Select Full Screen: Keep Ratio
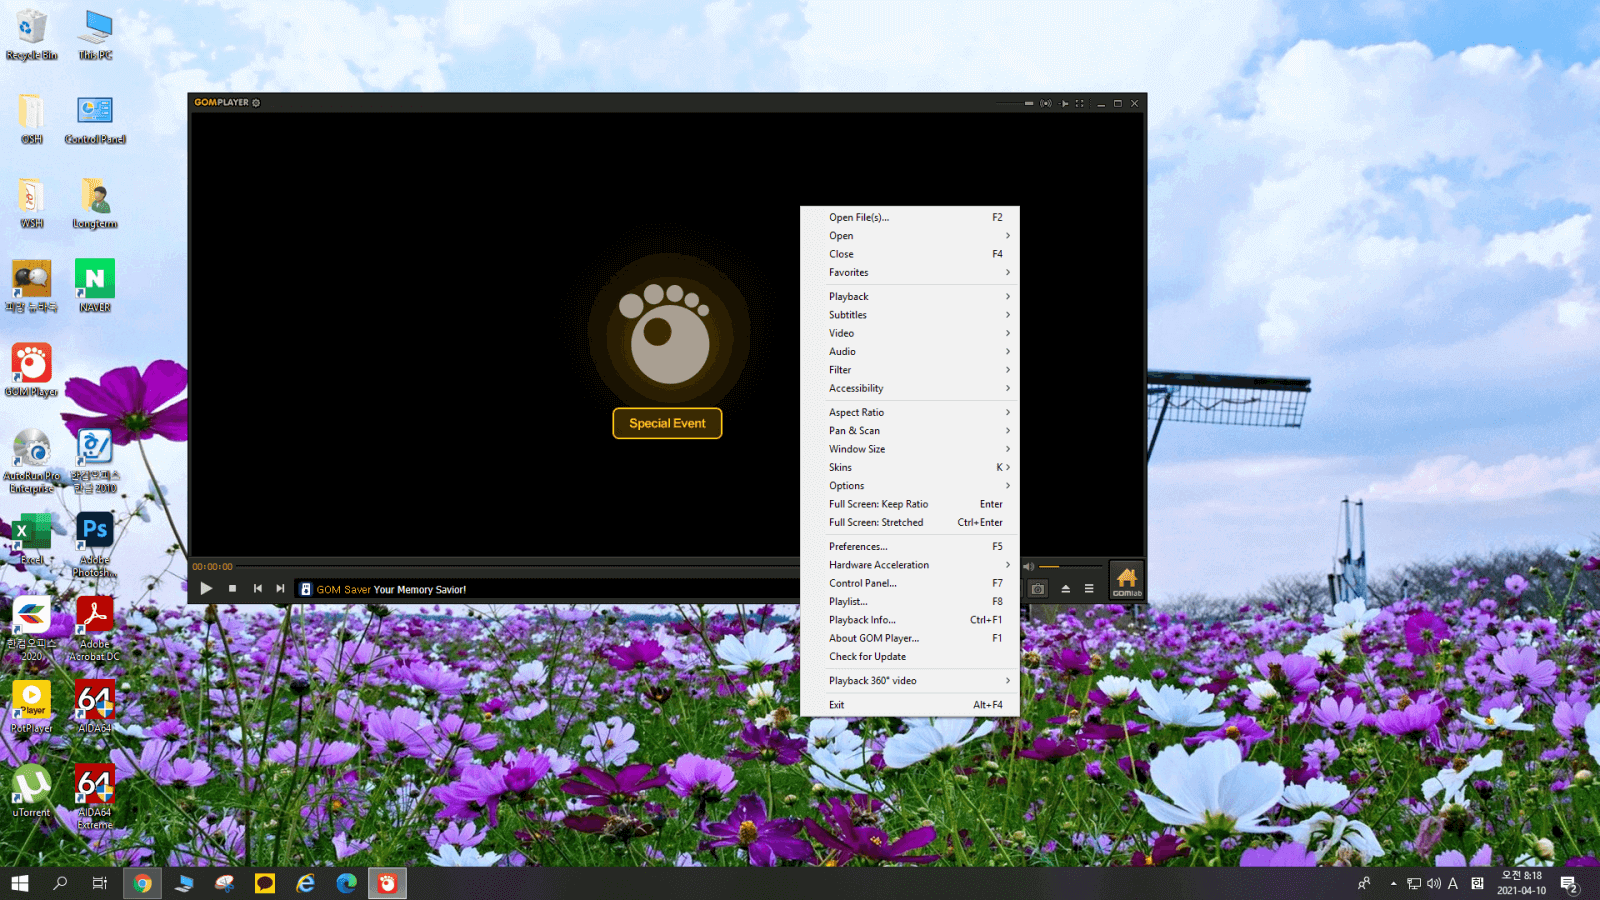 coord(910,504)
